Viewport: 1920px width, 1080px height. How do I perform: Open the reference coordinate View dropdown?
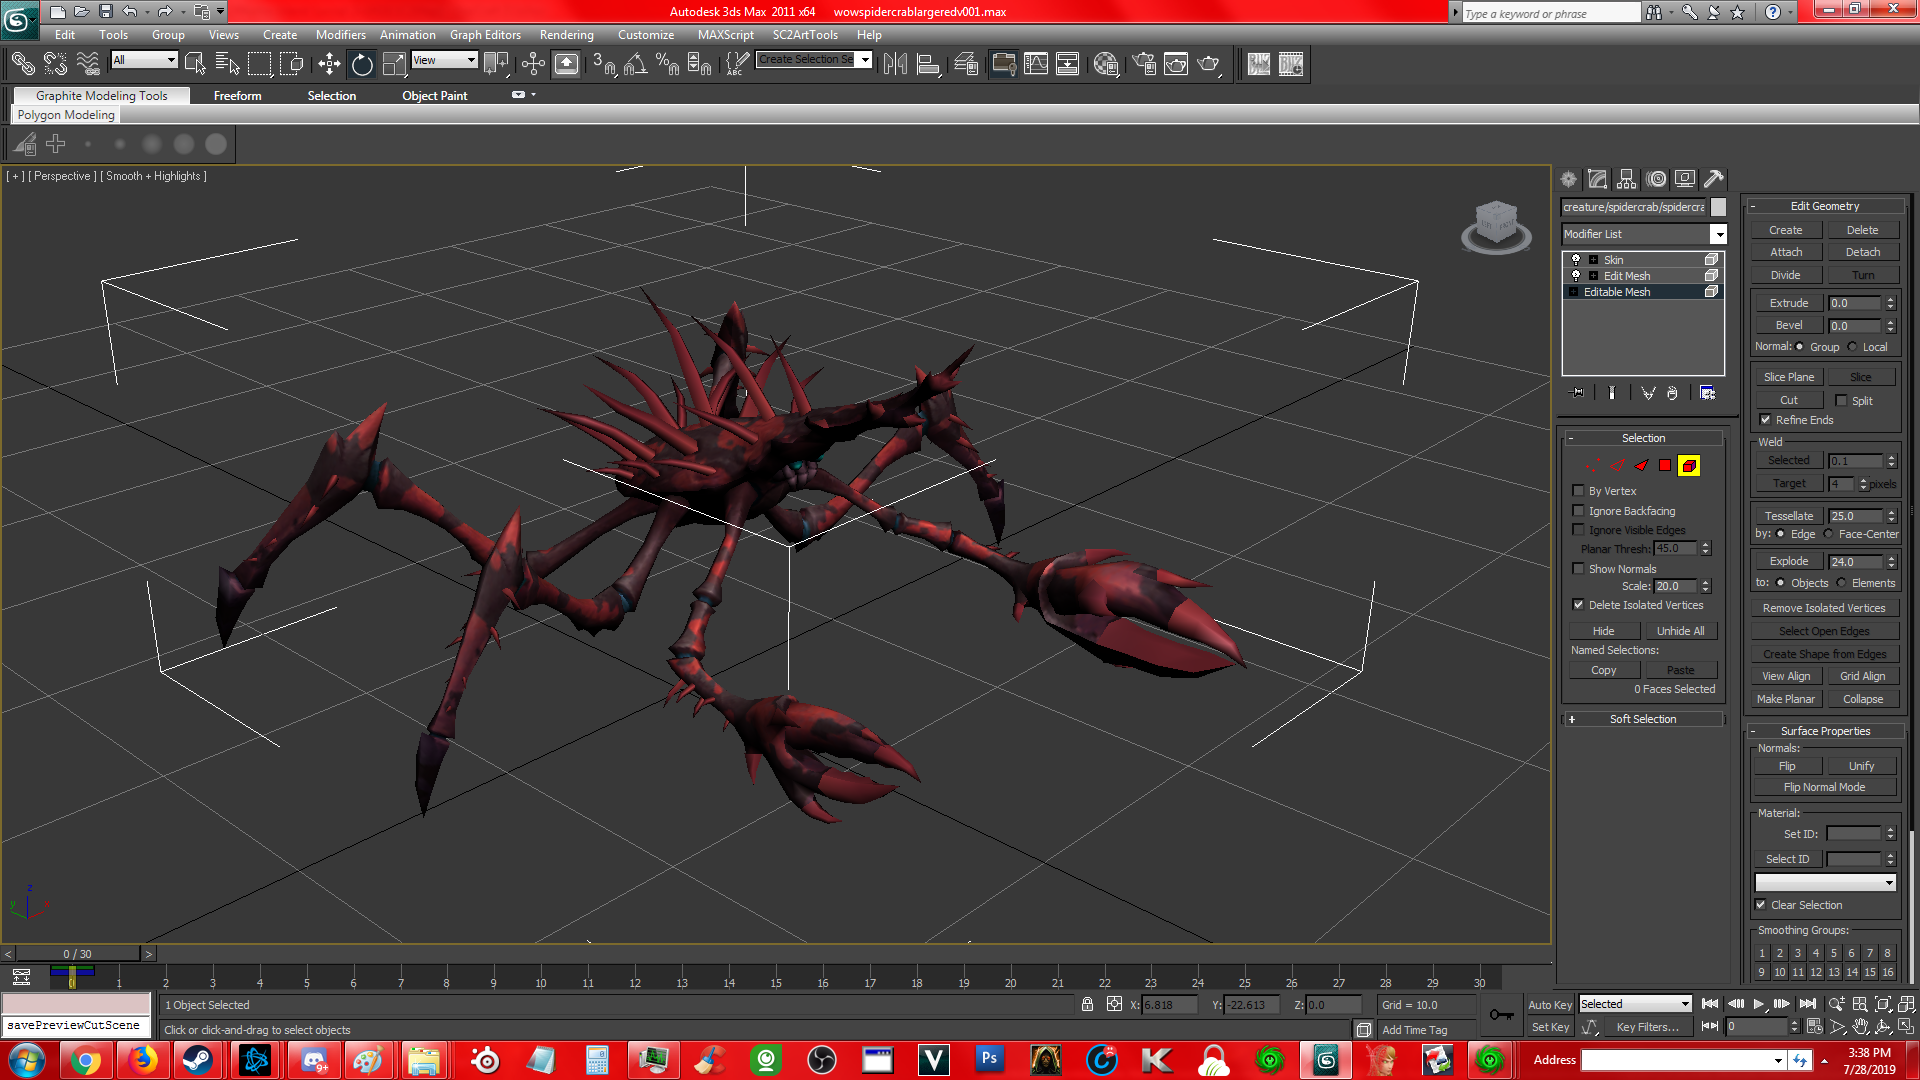click(x=471, y=60)
